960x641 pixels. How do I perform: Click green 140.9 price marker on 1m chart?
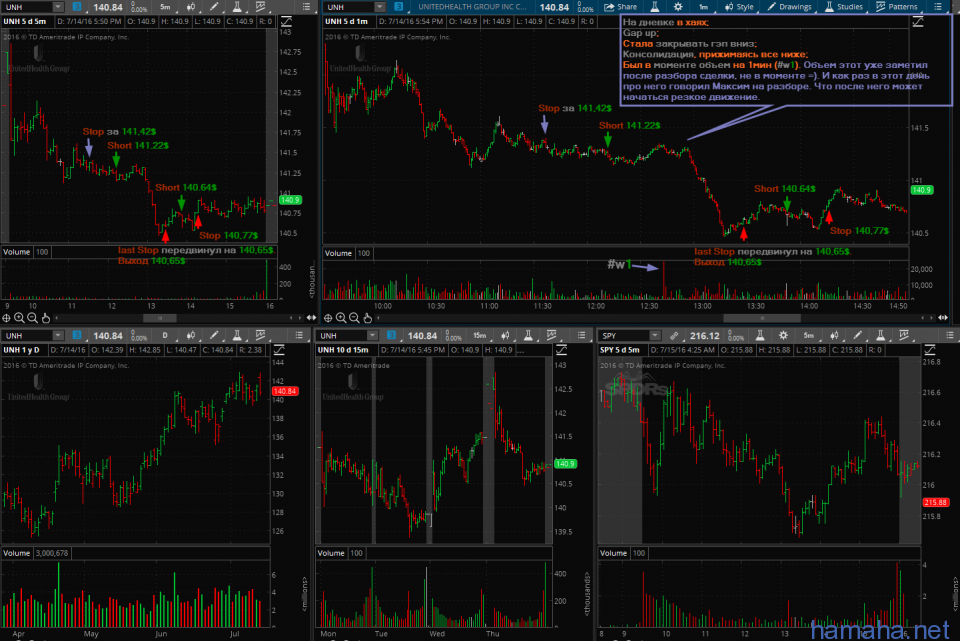coord(921,190)
